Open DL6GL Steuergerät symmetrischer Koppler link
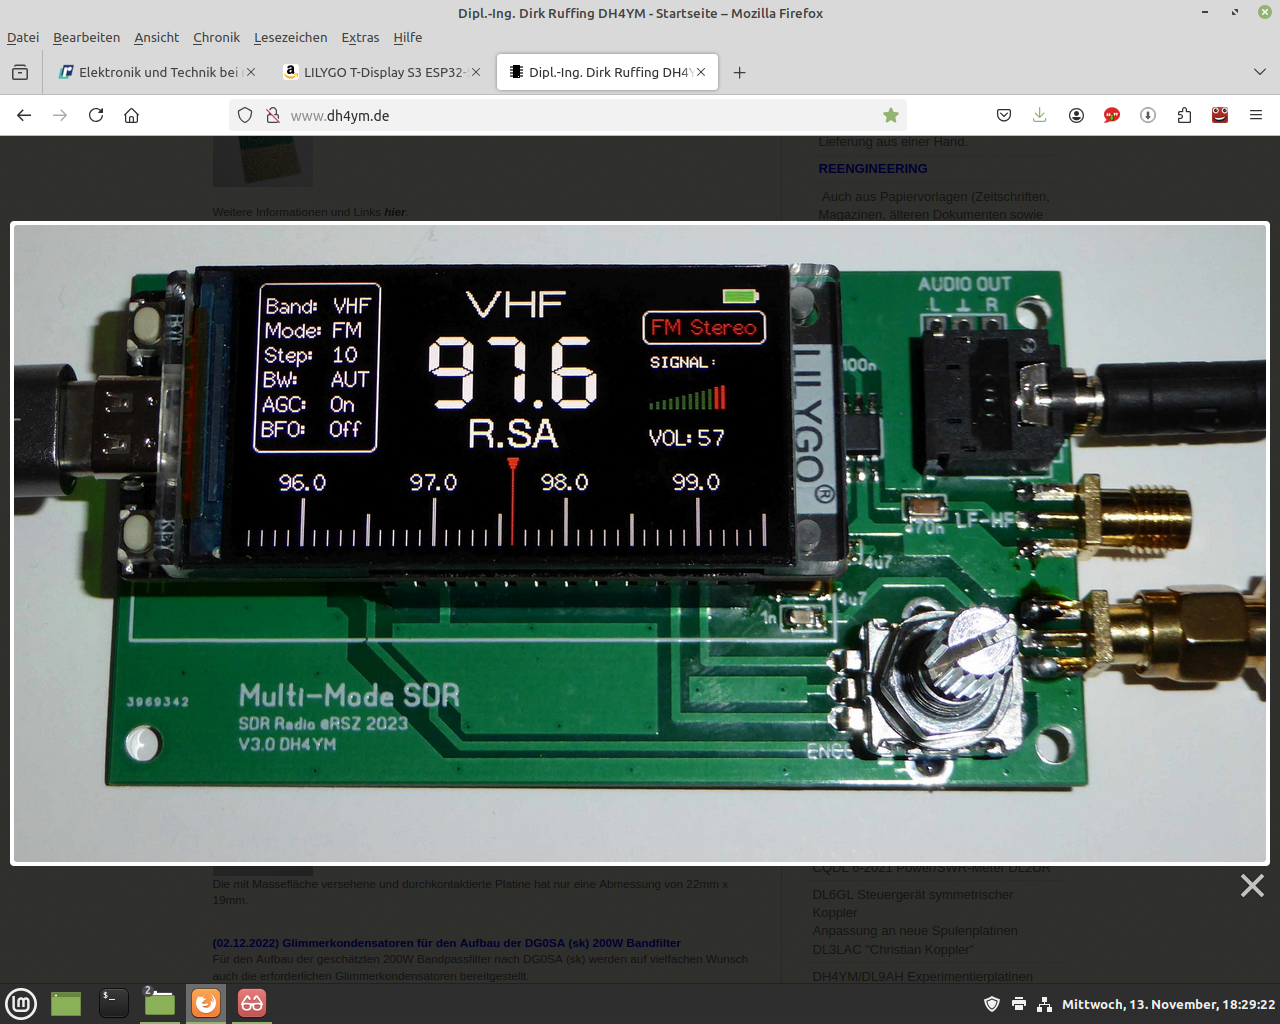 pyautogui.click(x=913, y=903)
